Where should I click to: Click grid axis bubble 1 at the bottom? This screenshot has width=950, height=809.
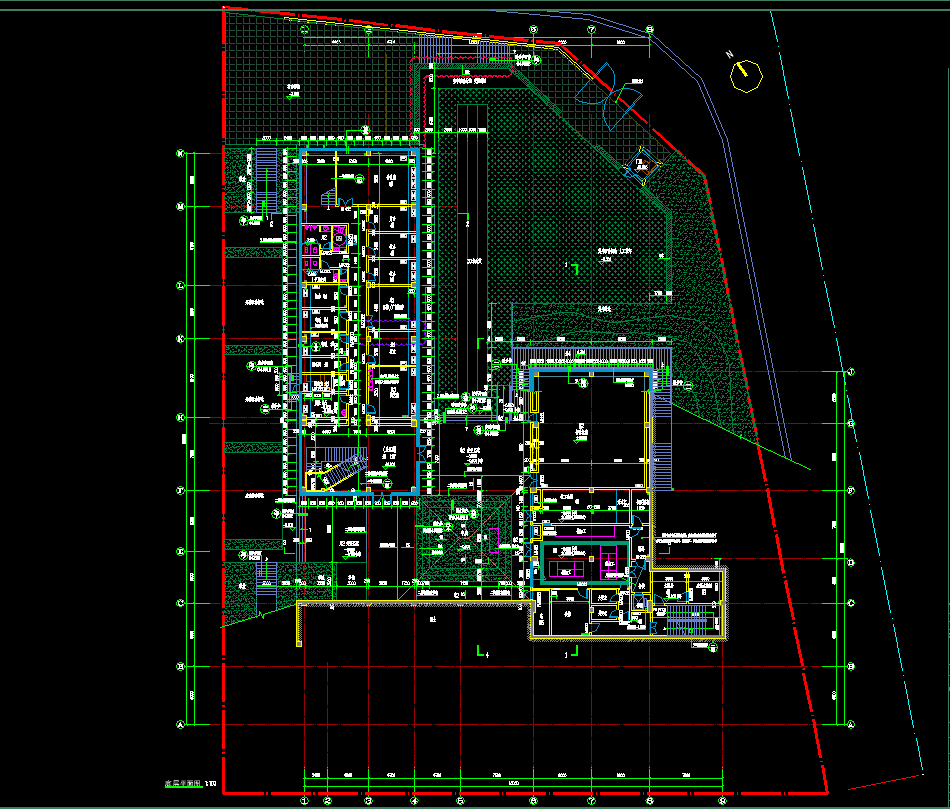[304, 799]
